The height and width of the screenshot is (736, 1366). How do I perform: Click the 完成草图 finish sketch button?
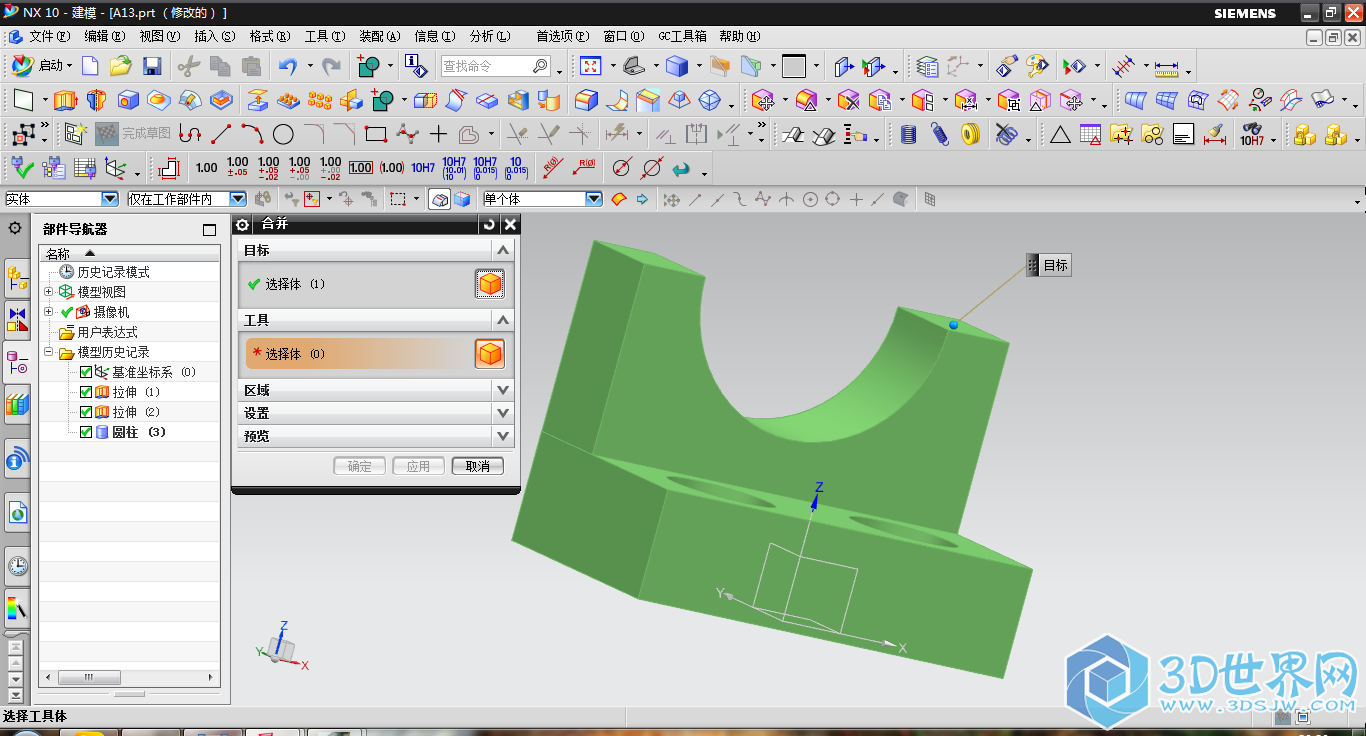[134, 134]
